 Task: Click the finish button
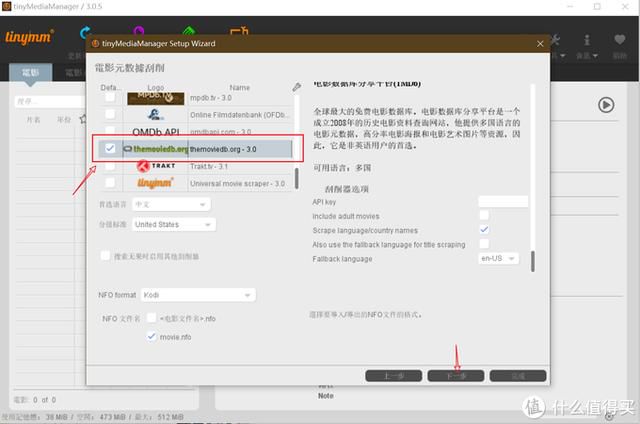[518, 375]
